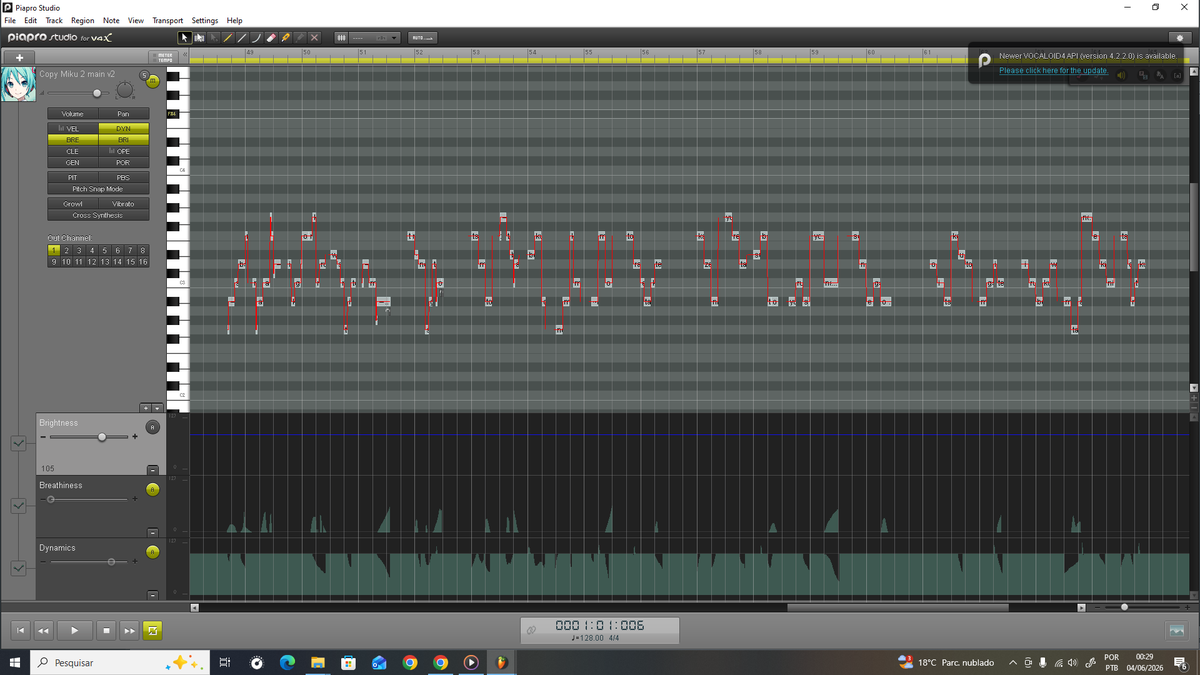Image resolution: width=1200 pixels, height=675 pixels.
Task: Open the Settings menu
Action: click(205, 20)
